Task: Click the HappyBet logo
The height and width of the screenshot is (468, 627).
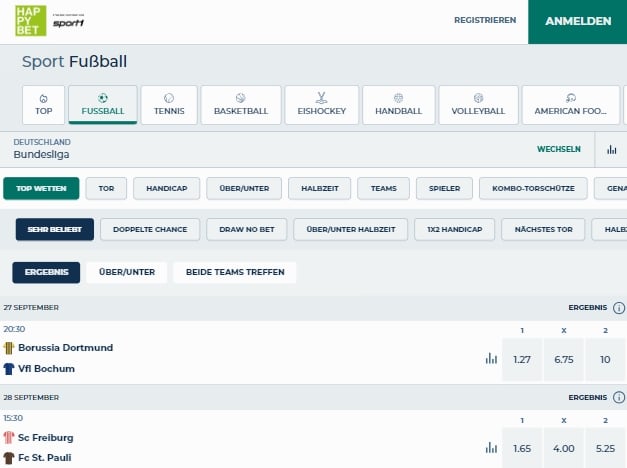Action: coord(31,21)
